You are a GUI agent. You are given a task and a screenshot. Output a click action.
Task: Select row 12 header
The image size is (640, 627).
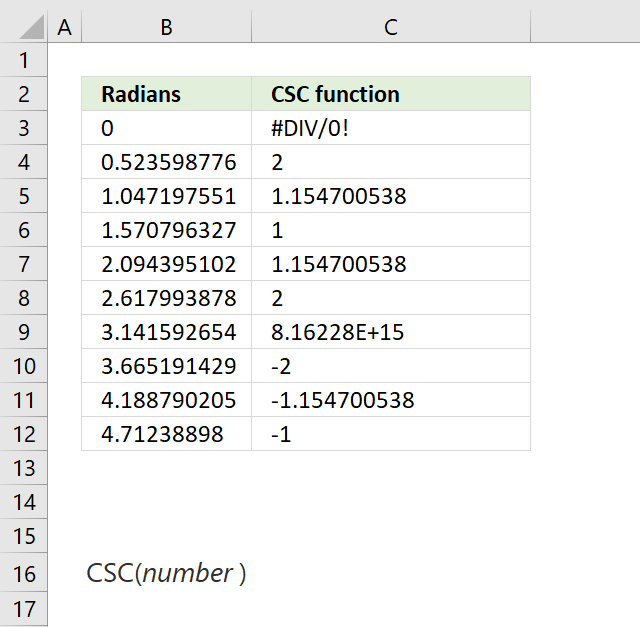click(24, 434)
